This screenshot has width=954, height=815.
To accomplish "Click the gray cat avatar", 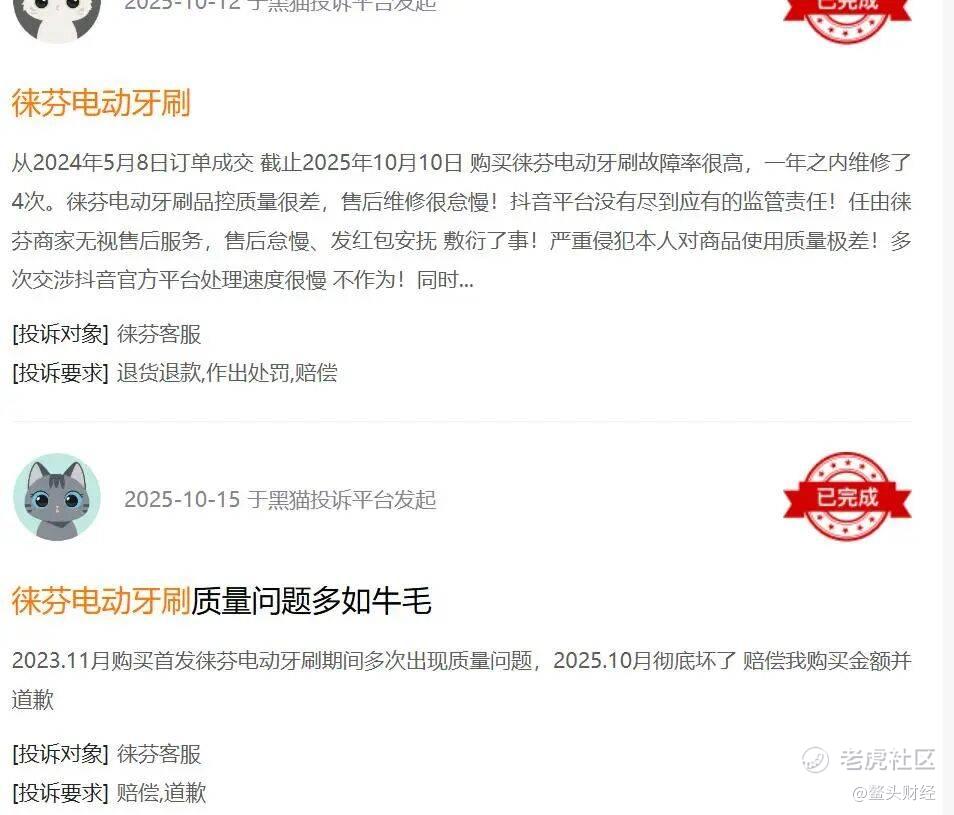I will pyautogui.click(x=57, y=497).
